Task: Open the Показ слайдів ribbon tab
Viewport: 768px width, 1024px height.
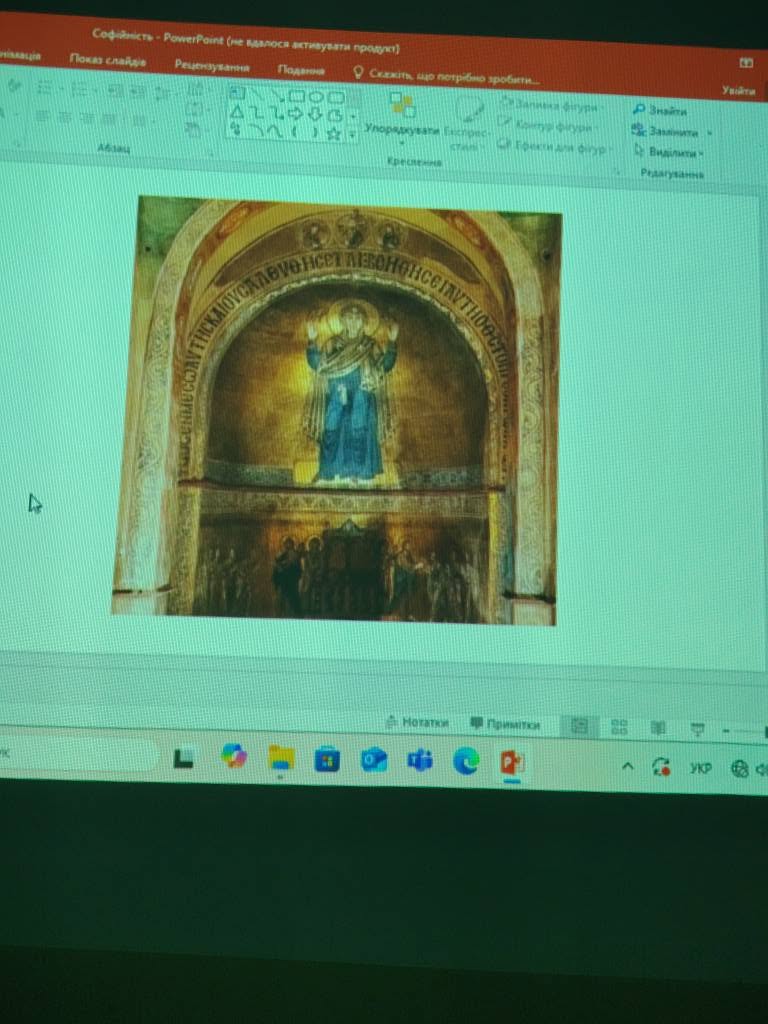Action: [107, 61]
